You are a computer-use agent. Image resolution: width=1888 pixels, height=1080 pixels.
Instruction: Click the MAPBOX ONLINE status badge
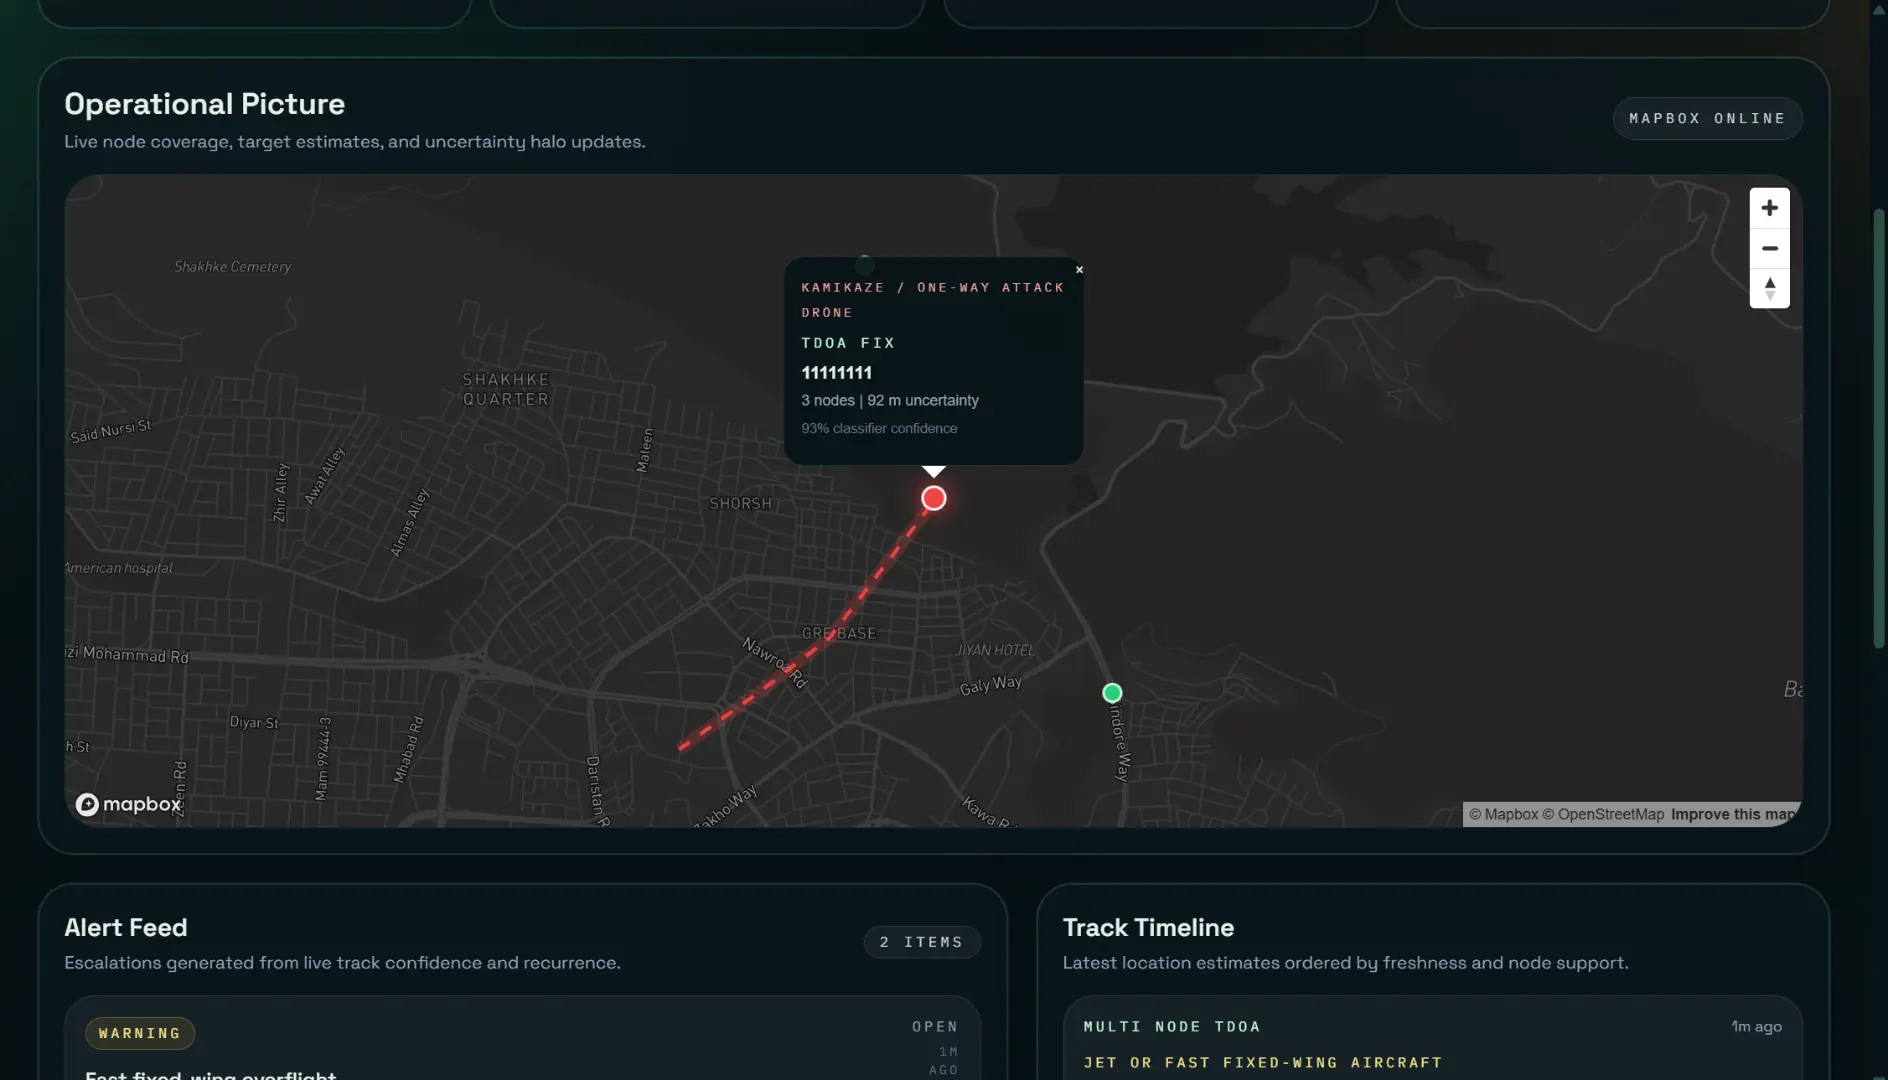point(1707,119)
